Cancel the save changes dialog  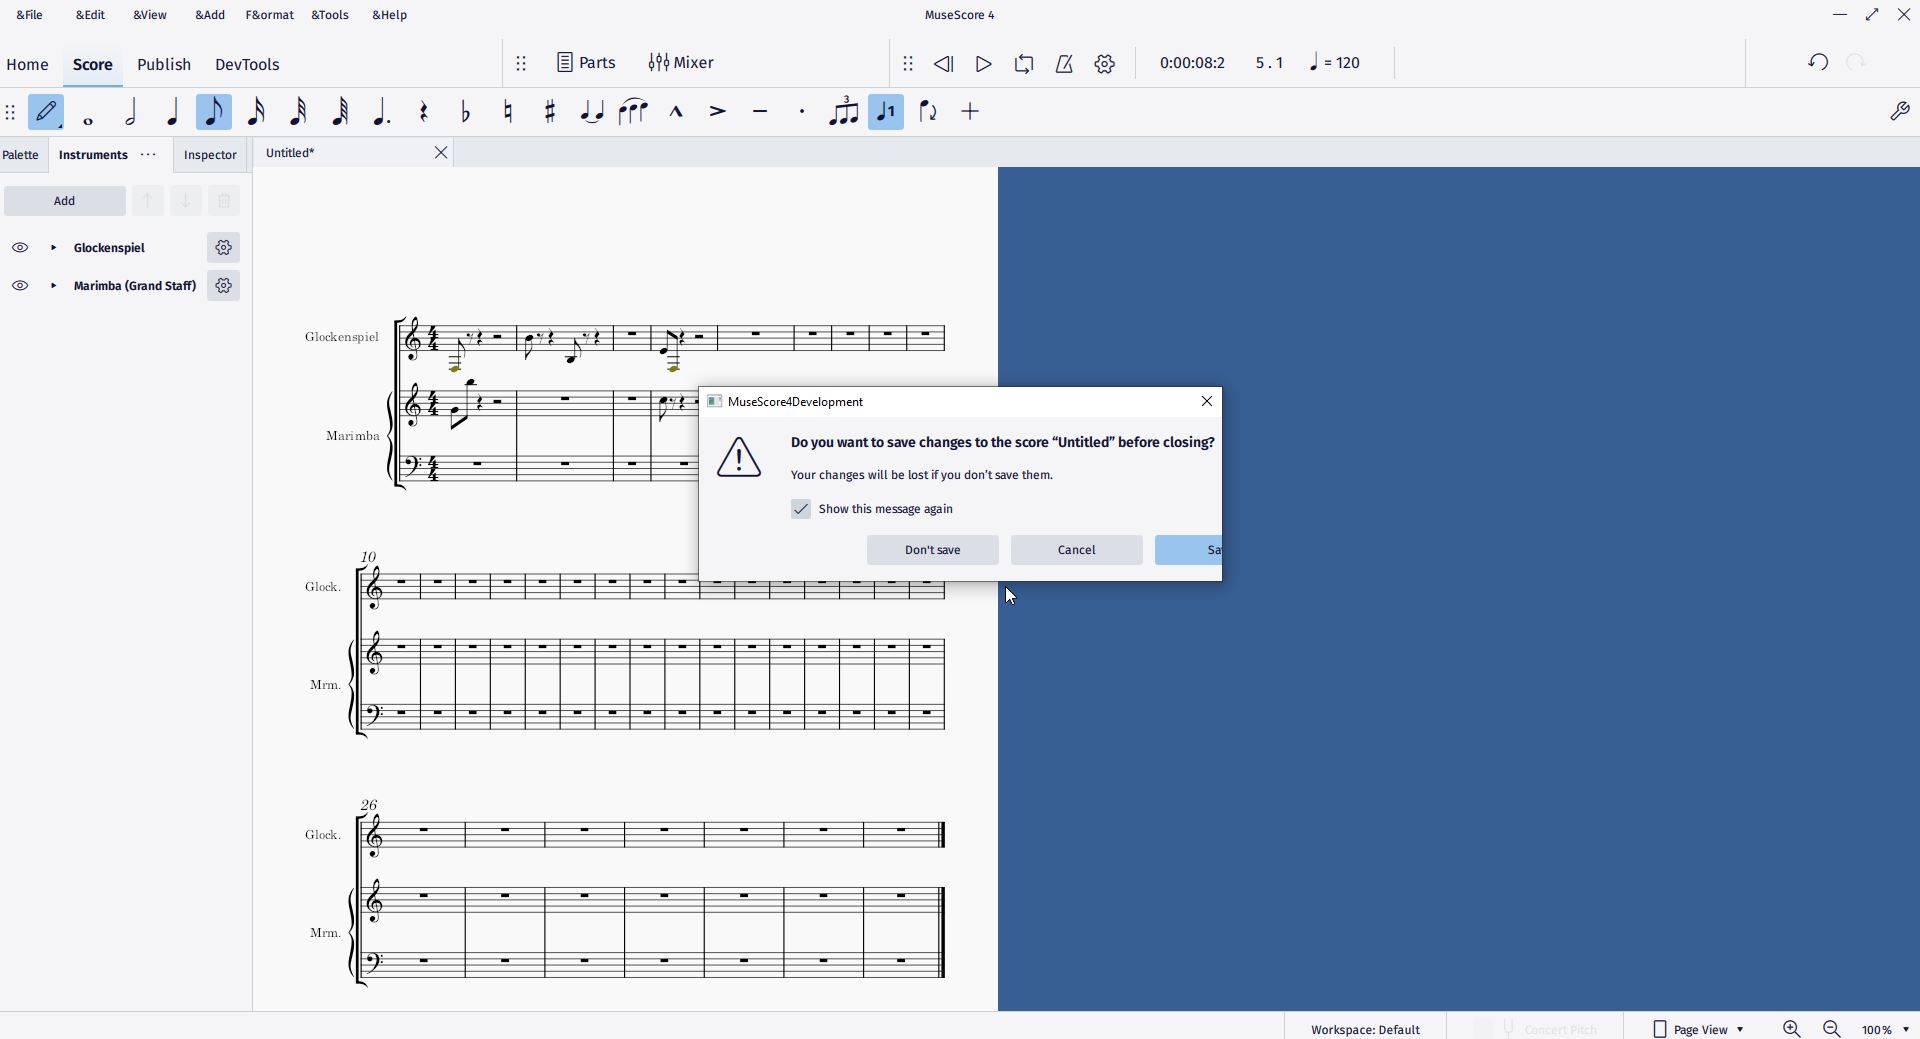pos(1076,550)
